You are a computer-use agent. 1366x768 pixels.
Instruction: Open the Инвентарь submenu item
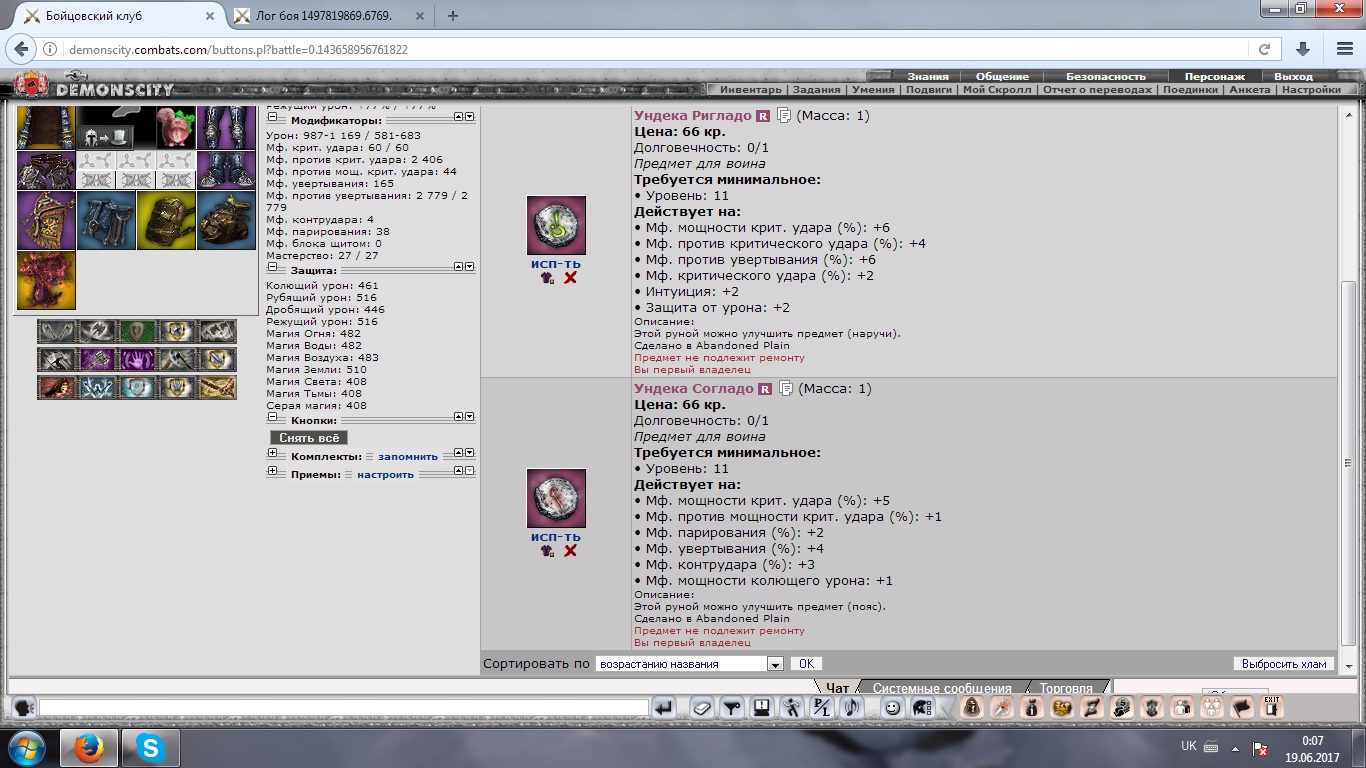751,90
